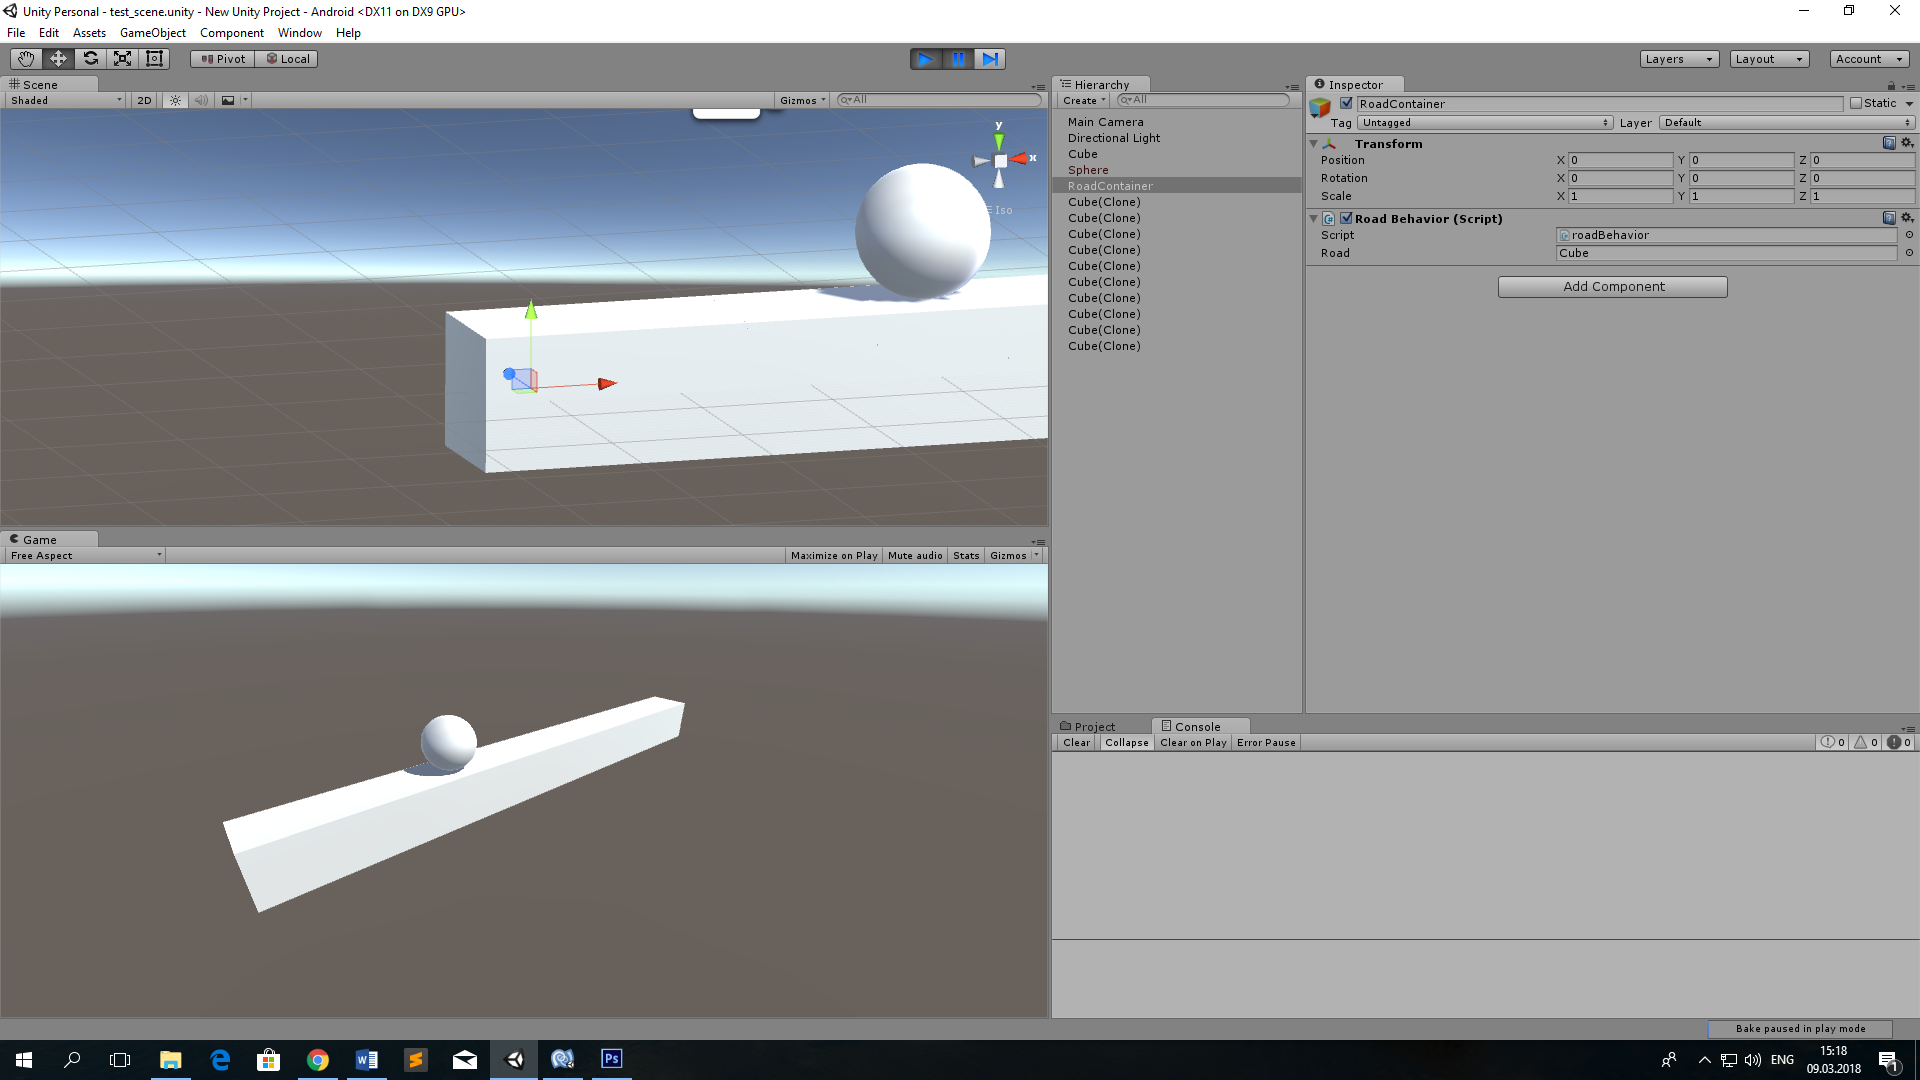Select the Sphere object in Hierarchy

(1087, 169)
